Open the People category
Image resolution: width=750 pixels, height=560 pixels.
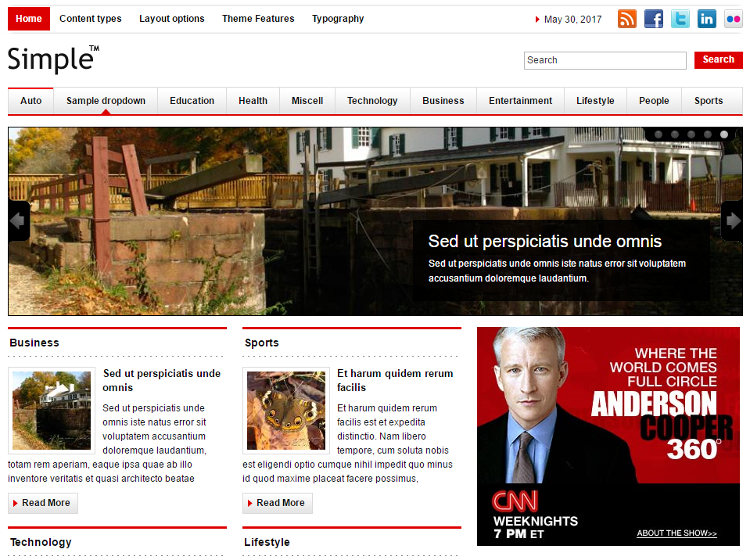[654, 101]
